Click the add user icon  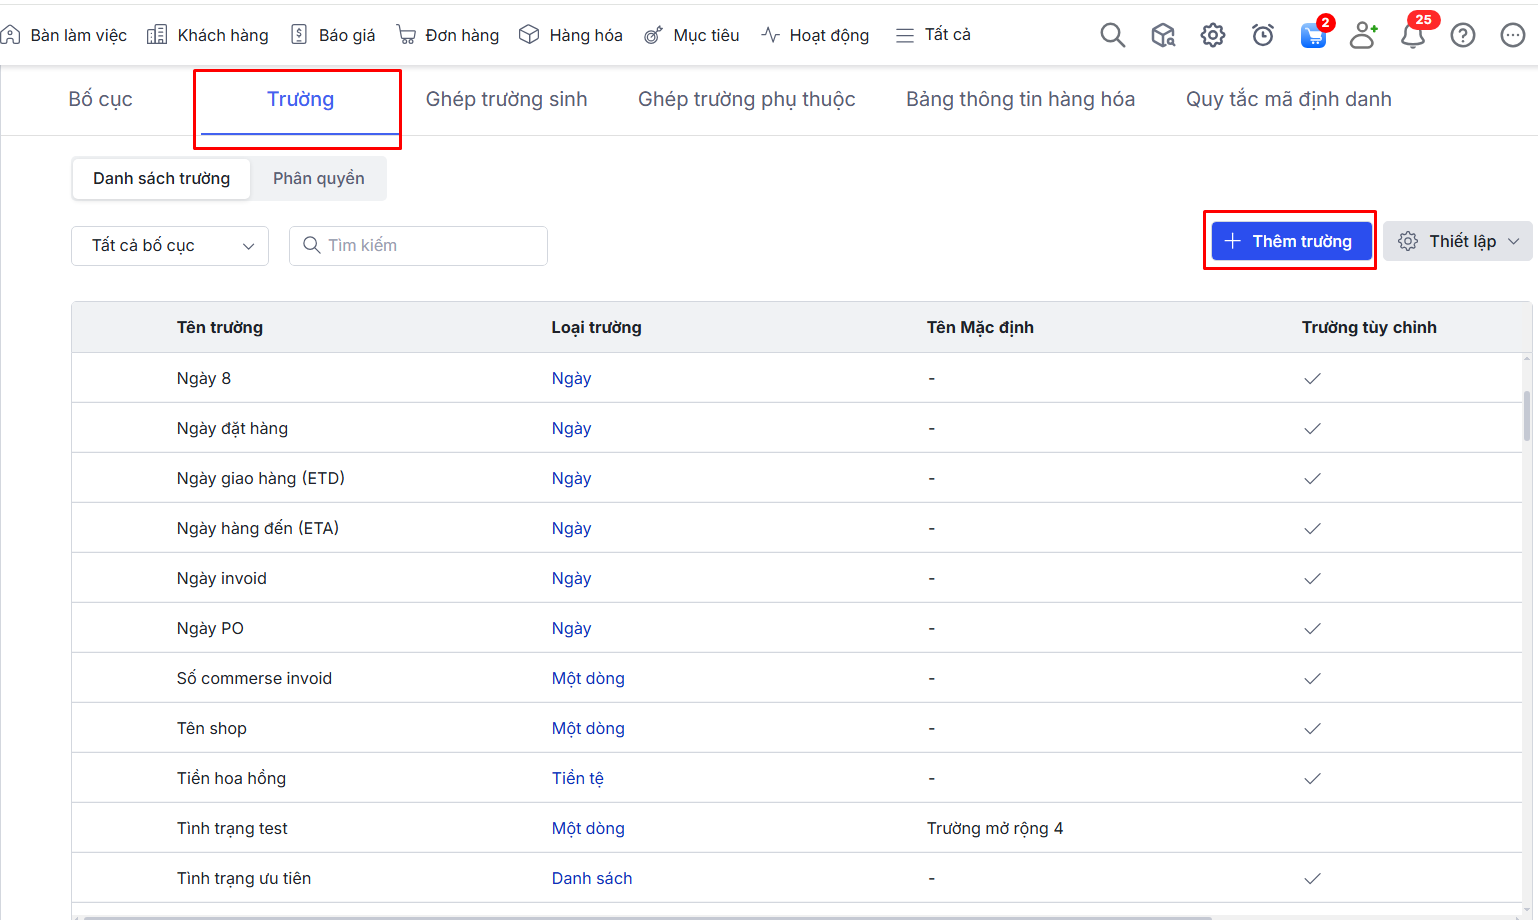point(1362,36)
